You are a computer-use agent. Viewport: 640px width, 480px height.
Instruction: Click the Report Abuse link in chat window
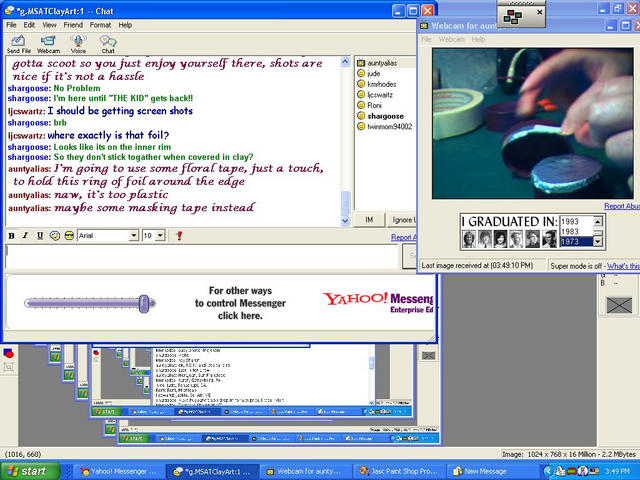click(x=403, y=237)
